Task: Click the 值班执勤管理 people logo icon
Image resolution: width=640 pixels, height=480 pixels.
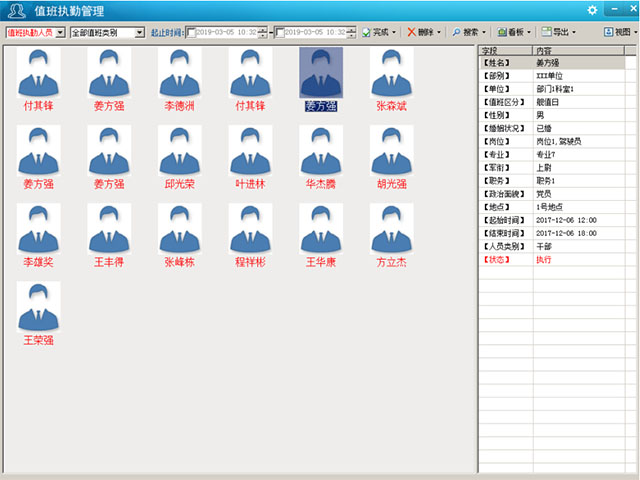Action: [x=17, y=11]
